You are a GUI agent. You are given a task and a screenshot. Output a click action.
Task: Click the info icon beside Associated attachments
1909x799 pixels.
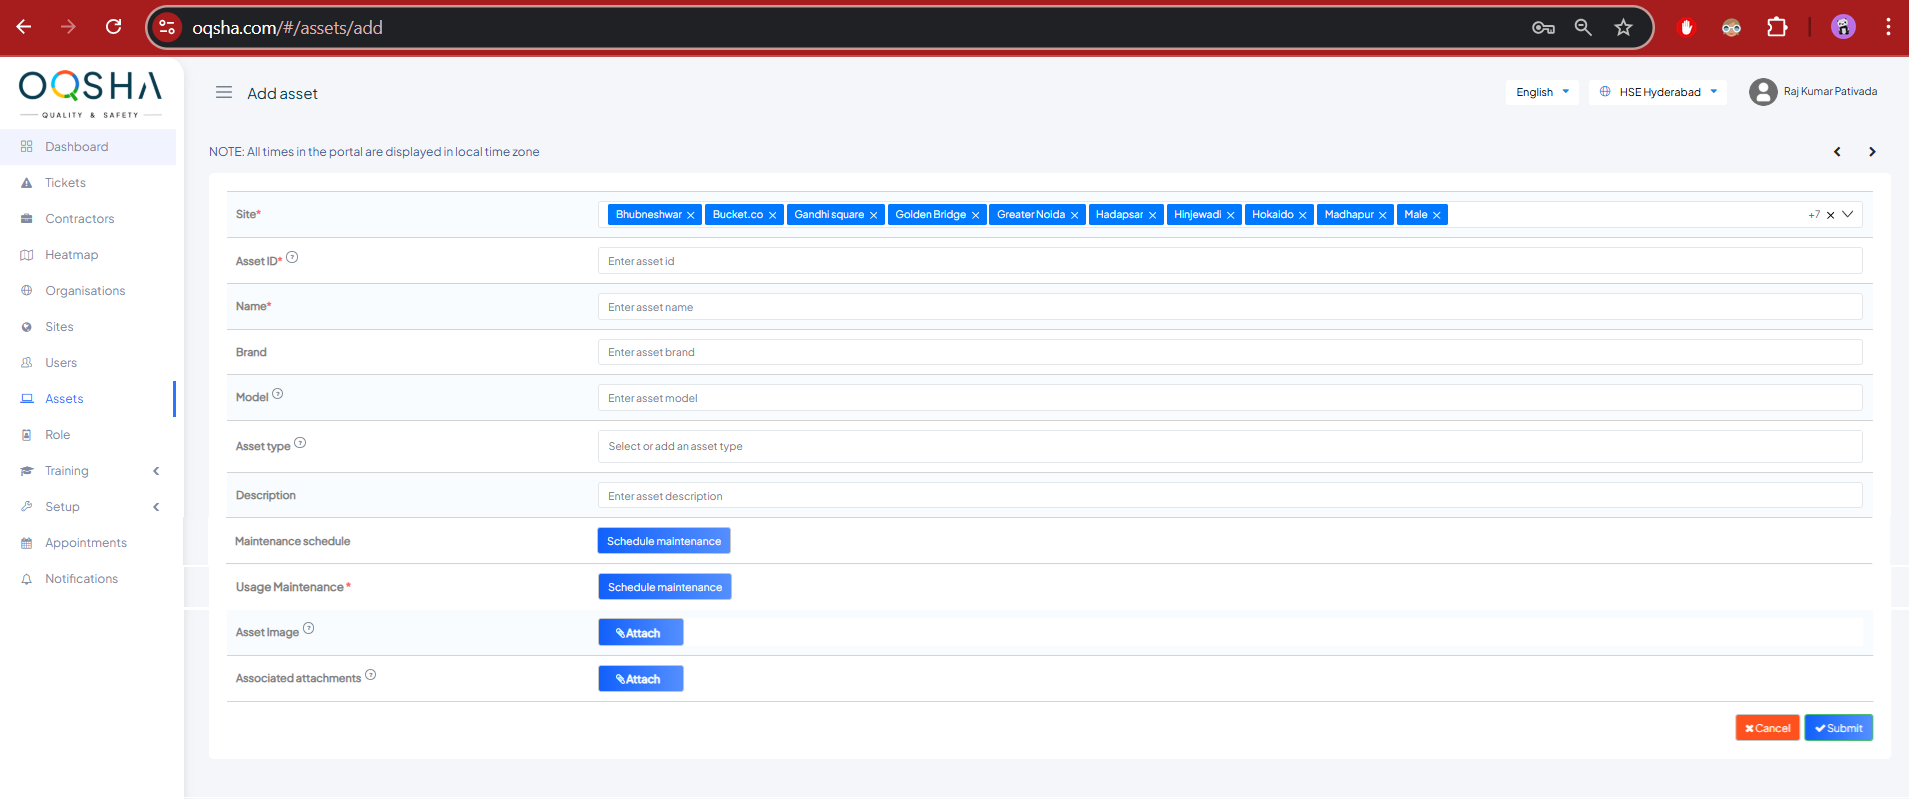pos(371,675)
